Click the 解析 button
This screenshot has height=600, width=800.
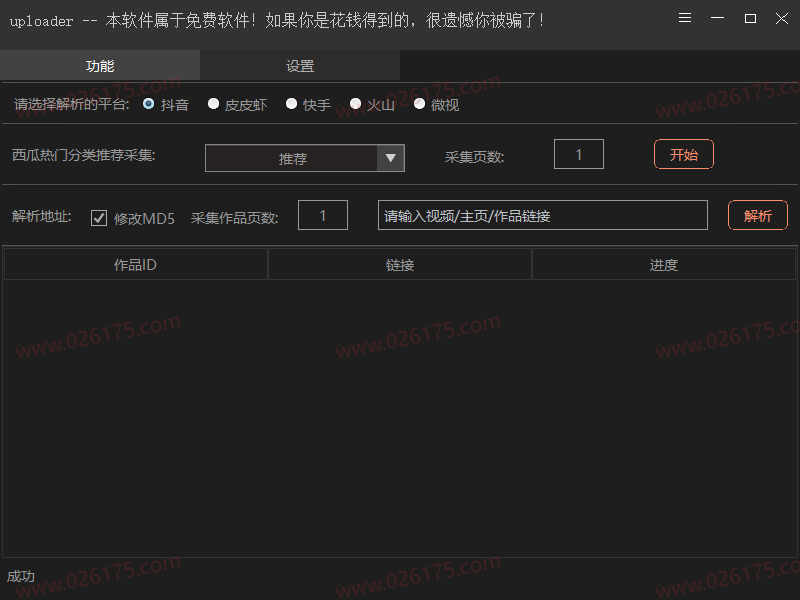pos(758,215)
